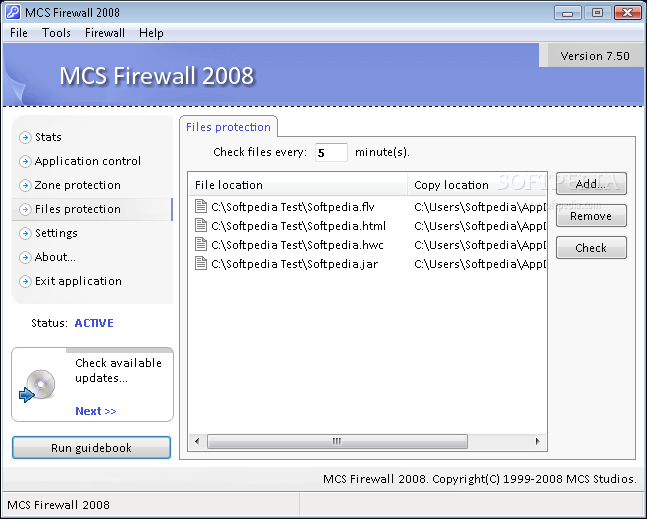Viewport: 647px width, 519px height.
Task: Click the CD update icon
Action: point(38,386)
